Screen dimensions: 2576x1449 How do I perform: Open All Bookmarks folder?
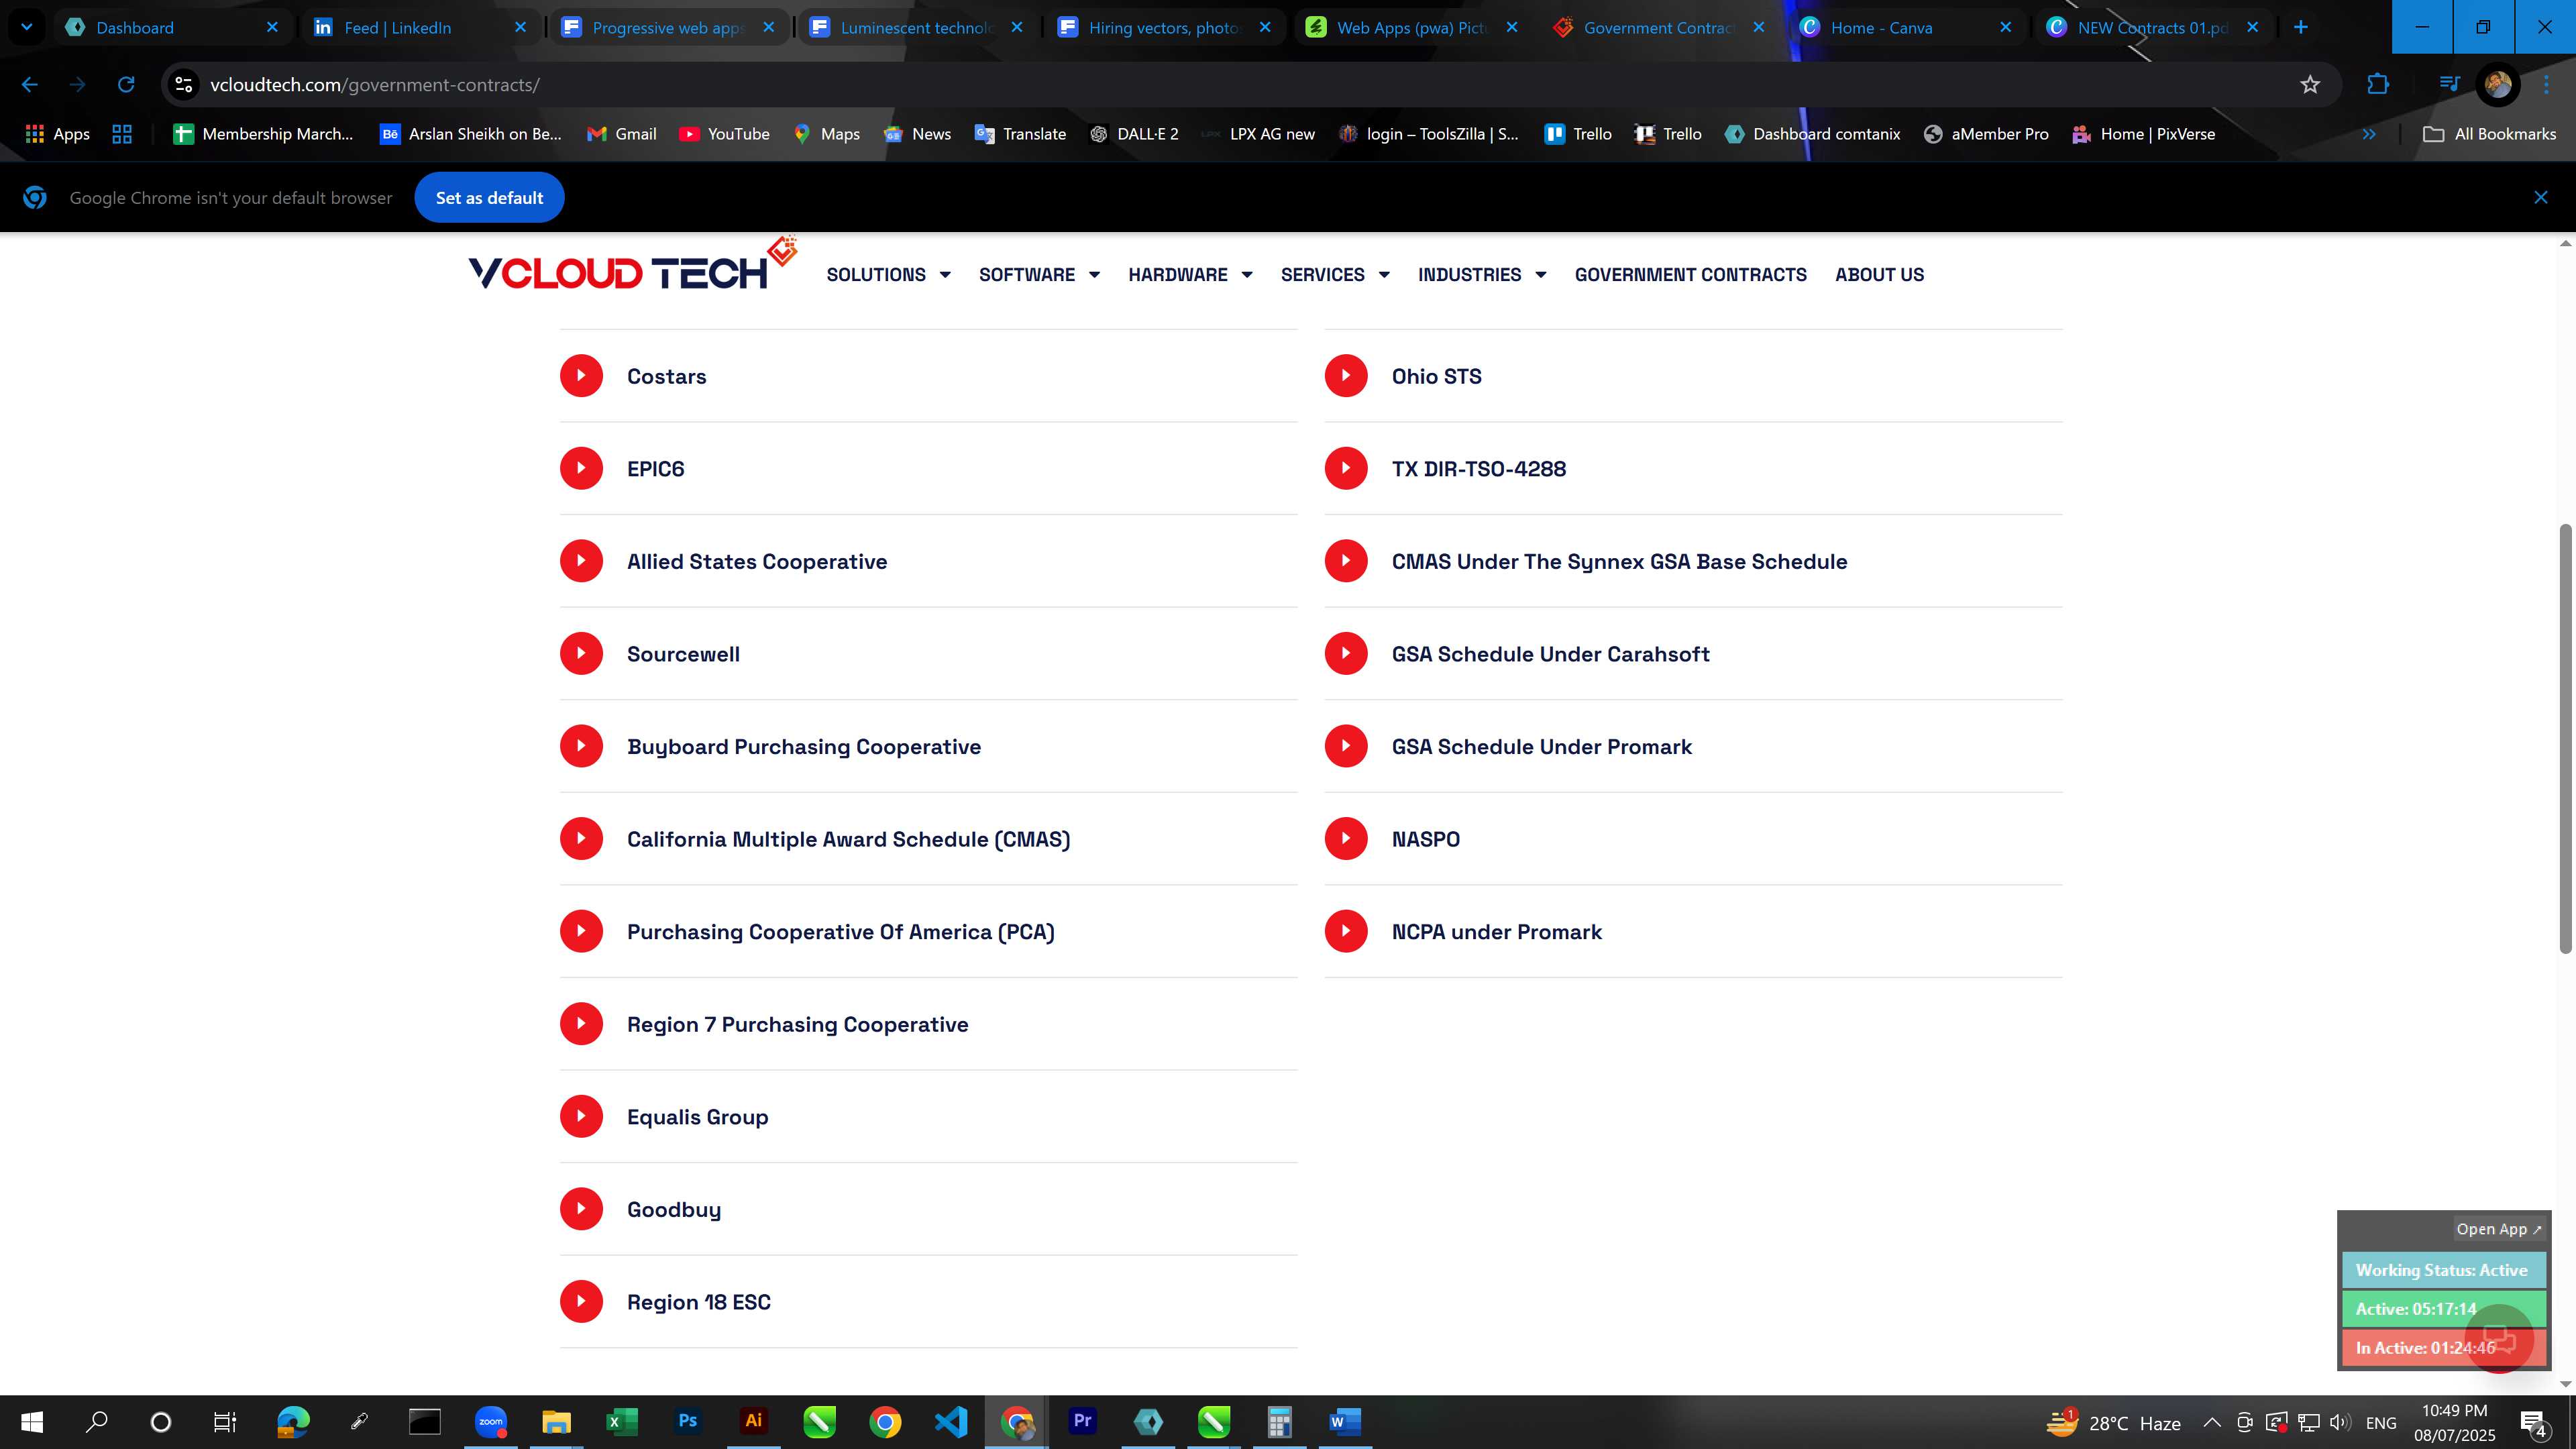(2489, 134)
